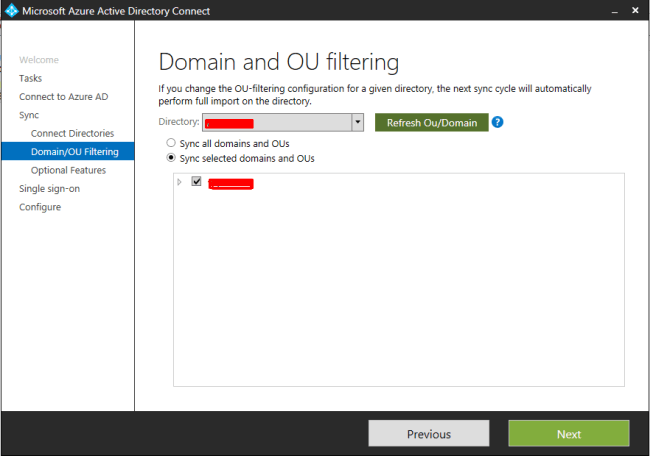The width and height of the screenshot is (650, 456).
Task: Click the Previous button
Action: pos(429,434)
